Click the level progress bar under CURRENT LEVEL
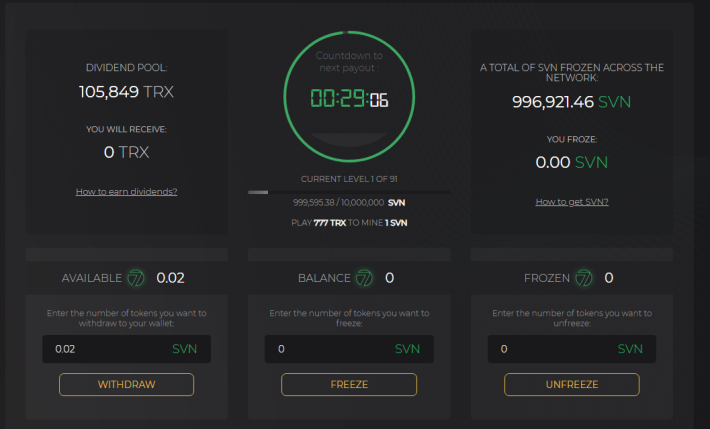This screenshot has width=710, height=429. (x=349, y=192)
